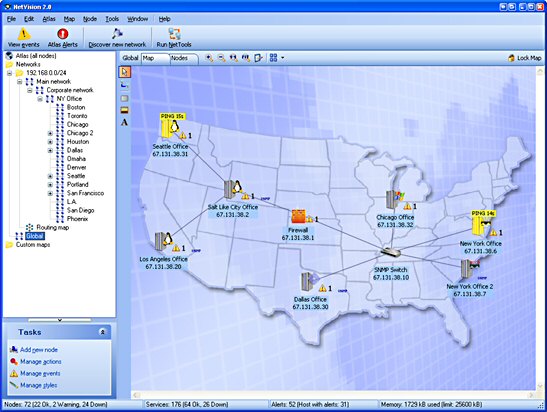Select Routing map tree item
The image size is (547, 412).
[53, 227]
